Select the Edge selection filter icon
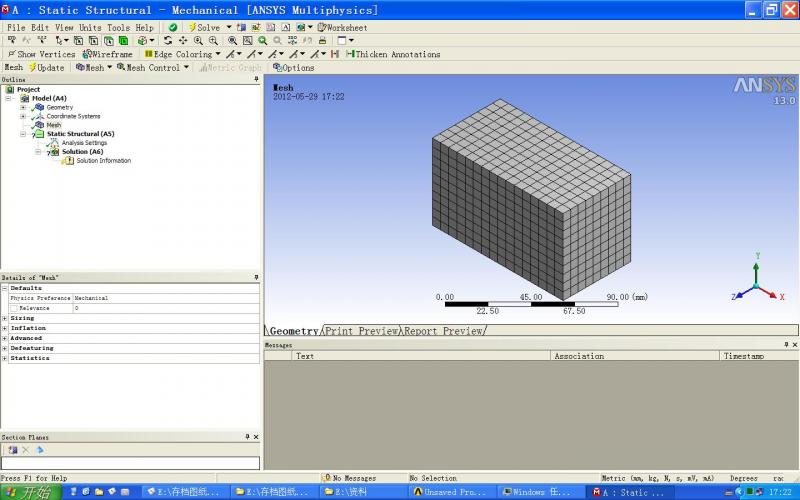Screen dimensions: 800x500 93,40
